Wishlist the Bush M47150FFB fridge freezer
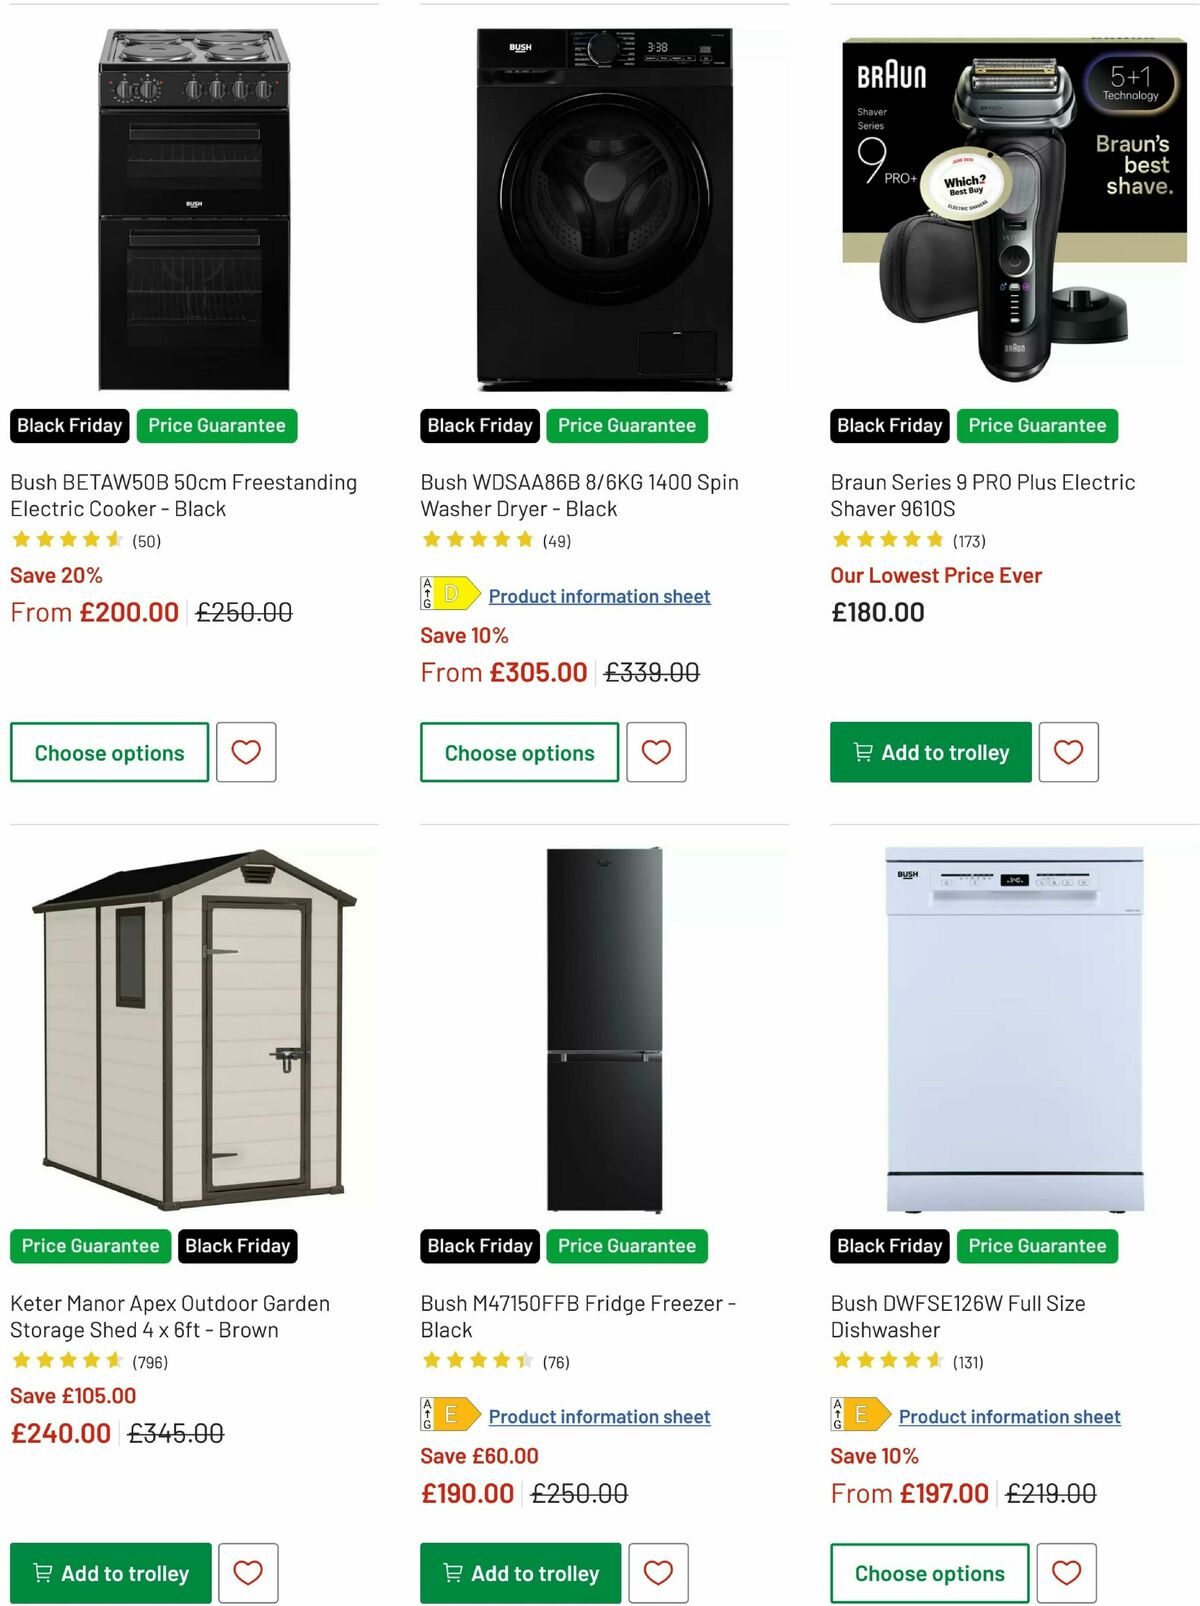1200x1606 pixels. [x=657, y=1573]
